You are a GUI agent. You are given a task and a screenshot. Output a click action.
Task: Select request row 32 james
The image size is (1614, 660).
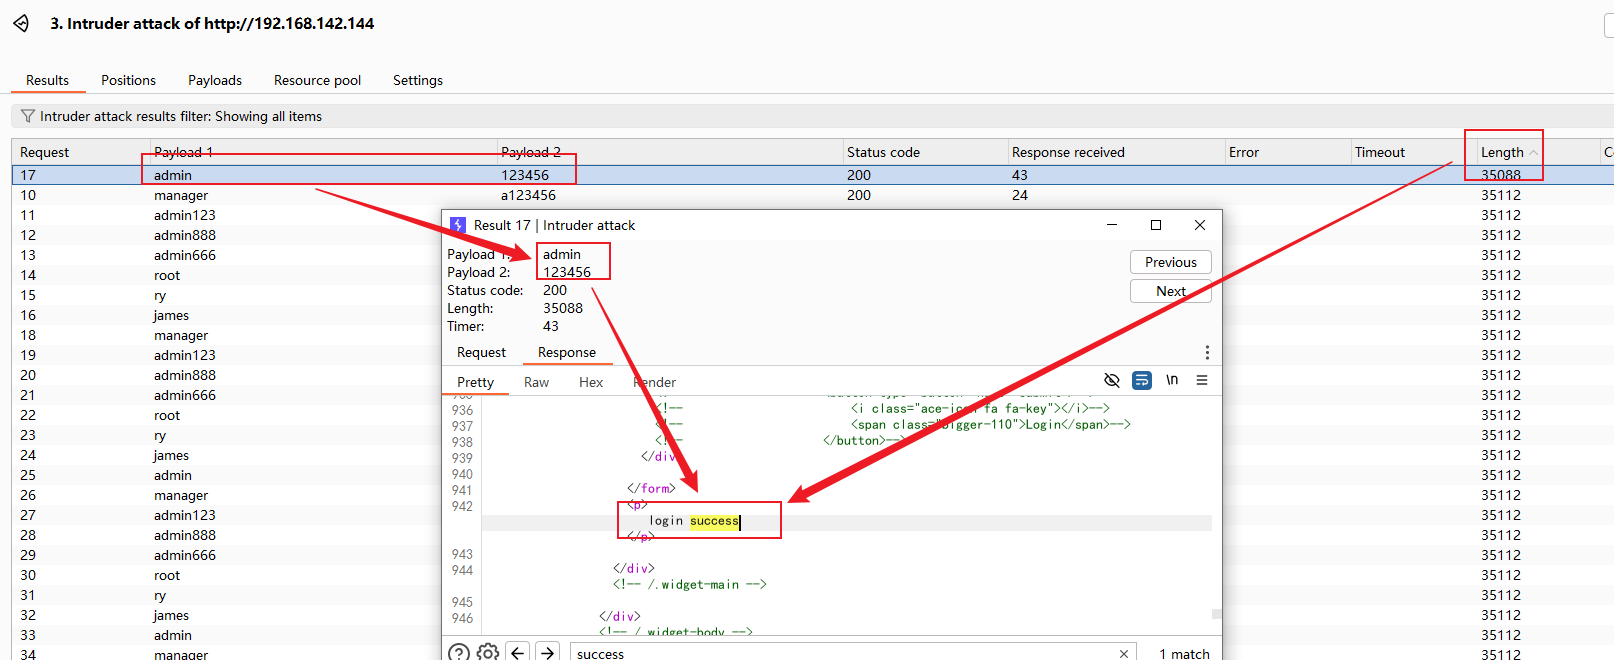pyautogui.click(x=227, y=615)
